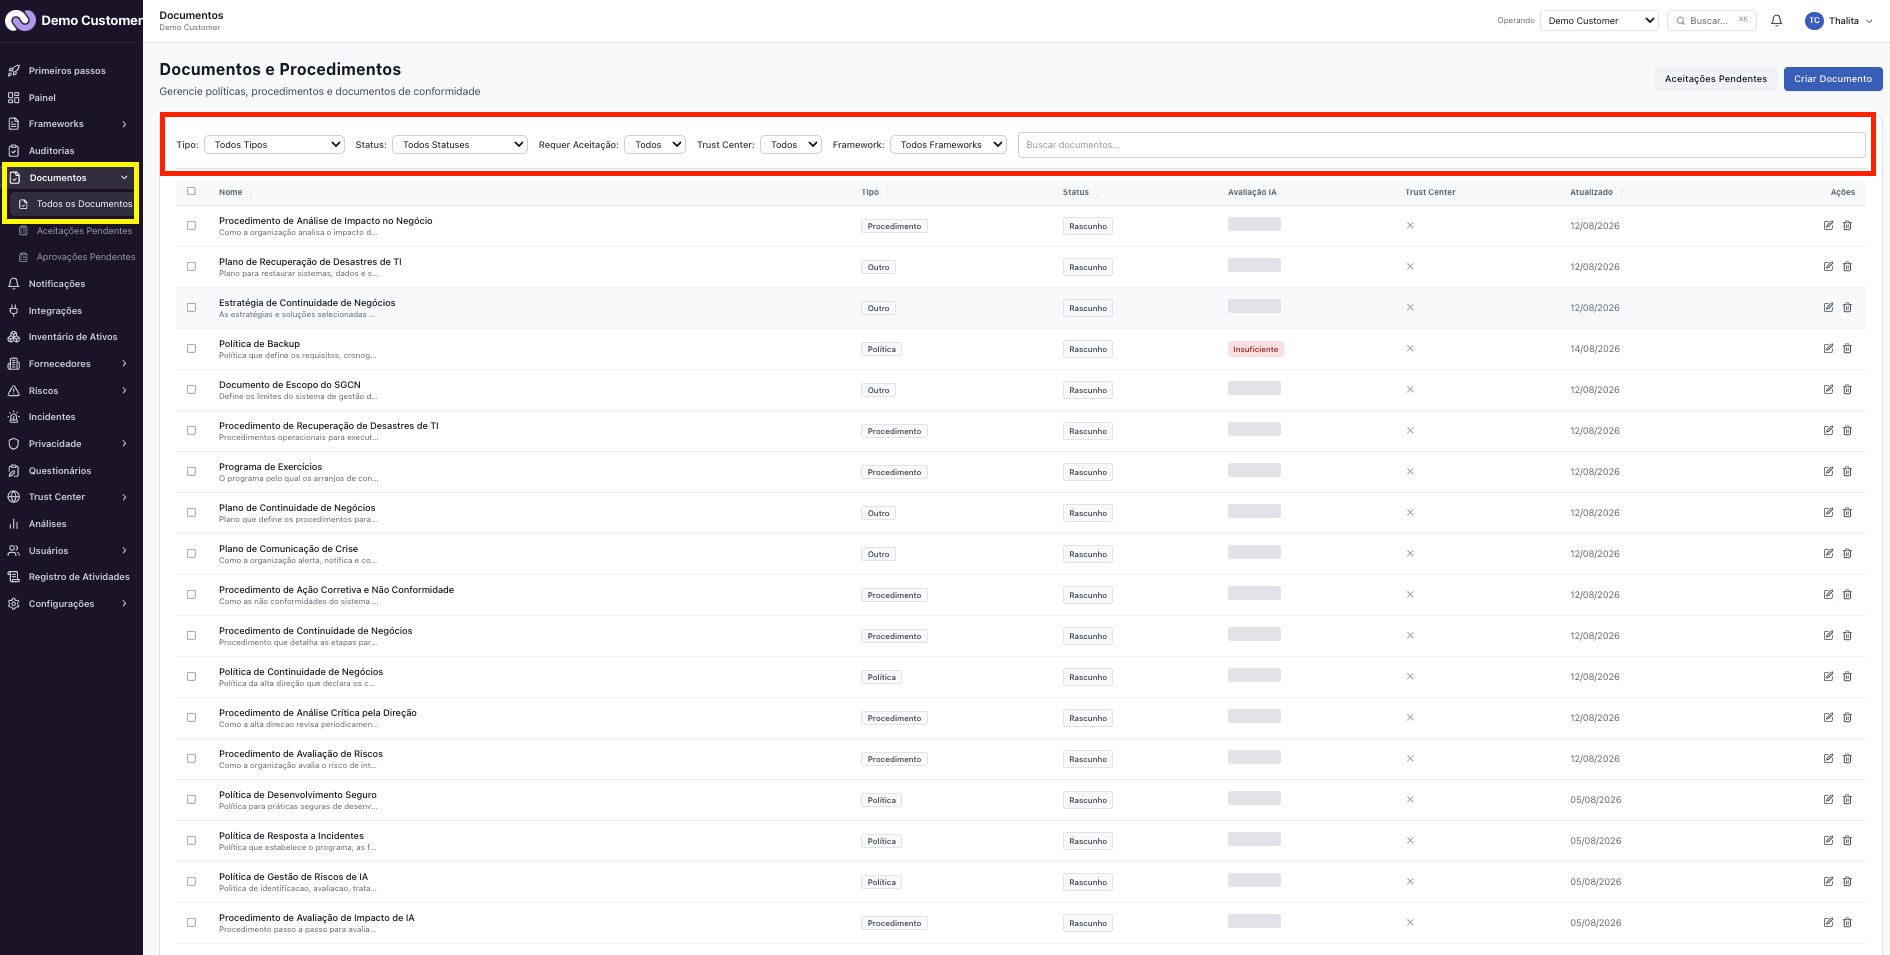Select Procedimento de Avaliação de Riscos checkbox
The image size is (1890, 955).
click(191, 759)
